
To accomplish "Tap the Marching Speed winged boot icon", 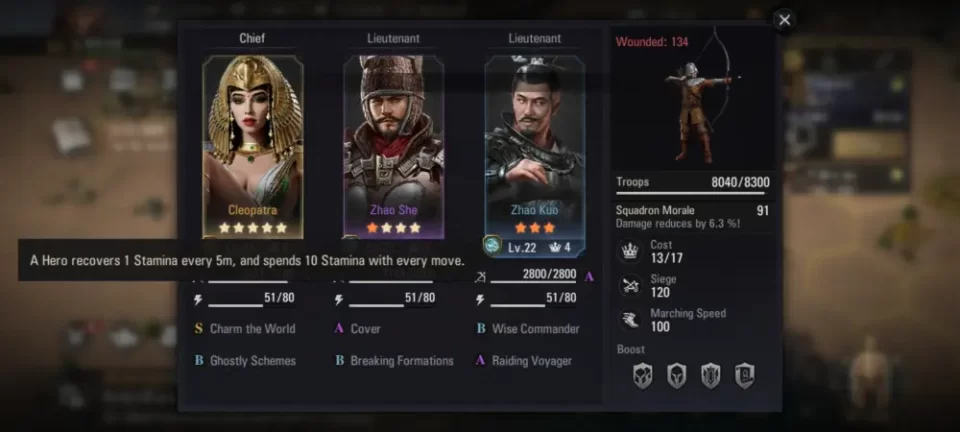I will point(629,319).
